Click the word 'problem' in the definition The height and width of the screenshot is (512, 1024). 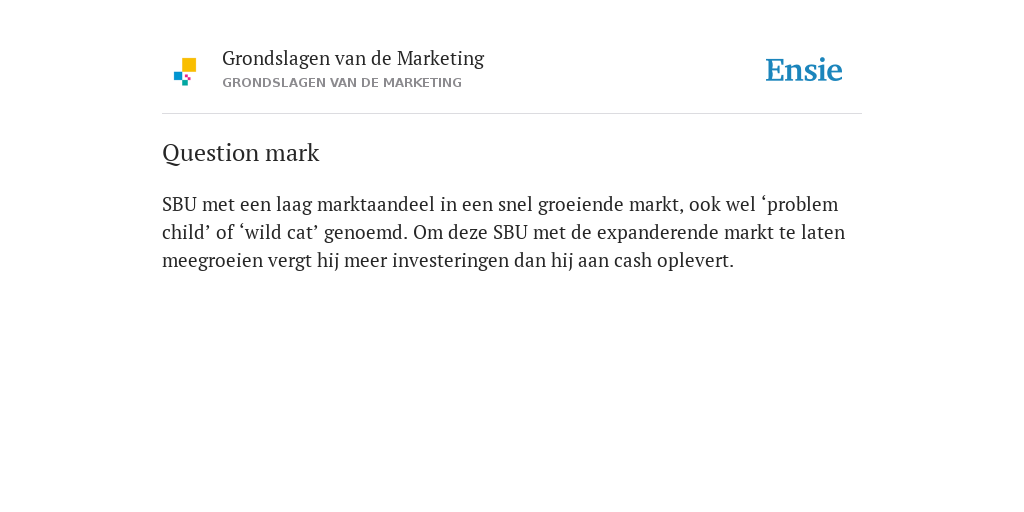tap(803, 205)
